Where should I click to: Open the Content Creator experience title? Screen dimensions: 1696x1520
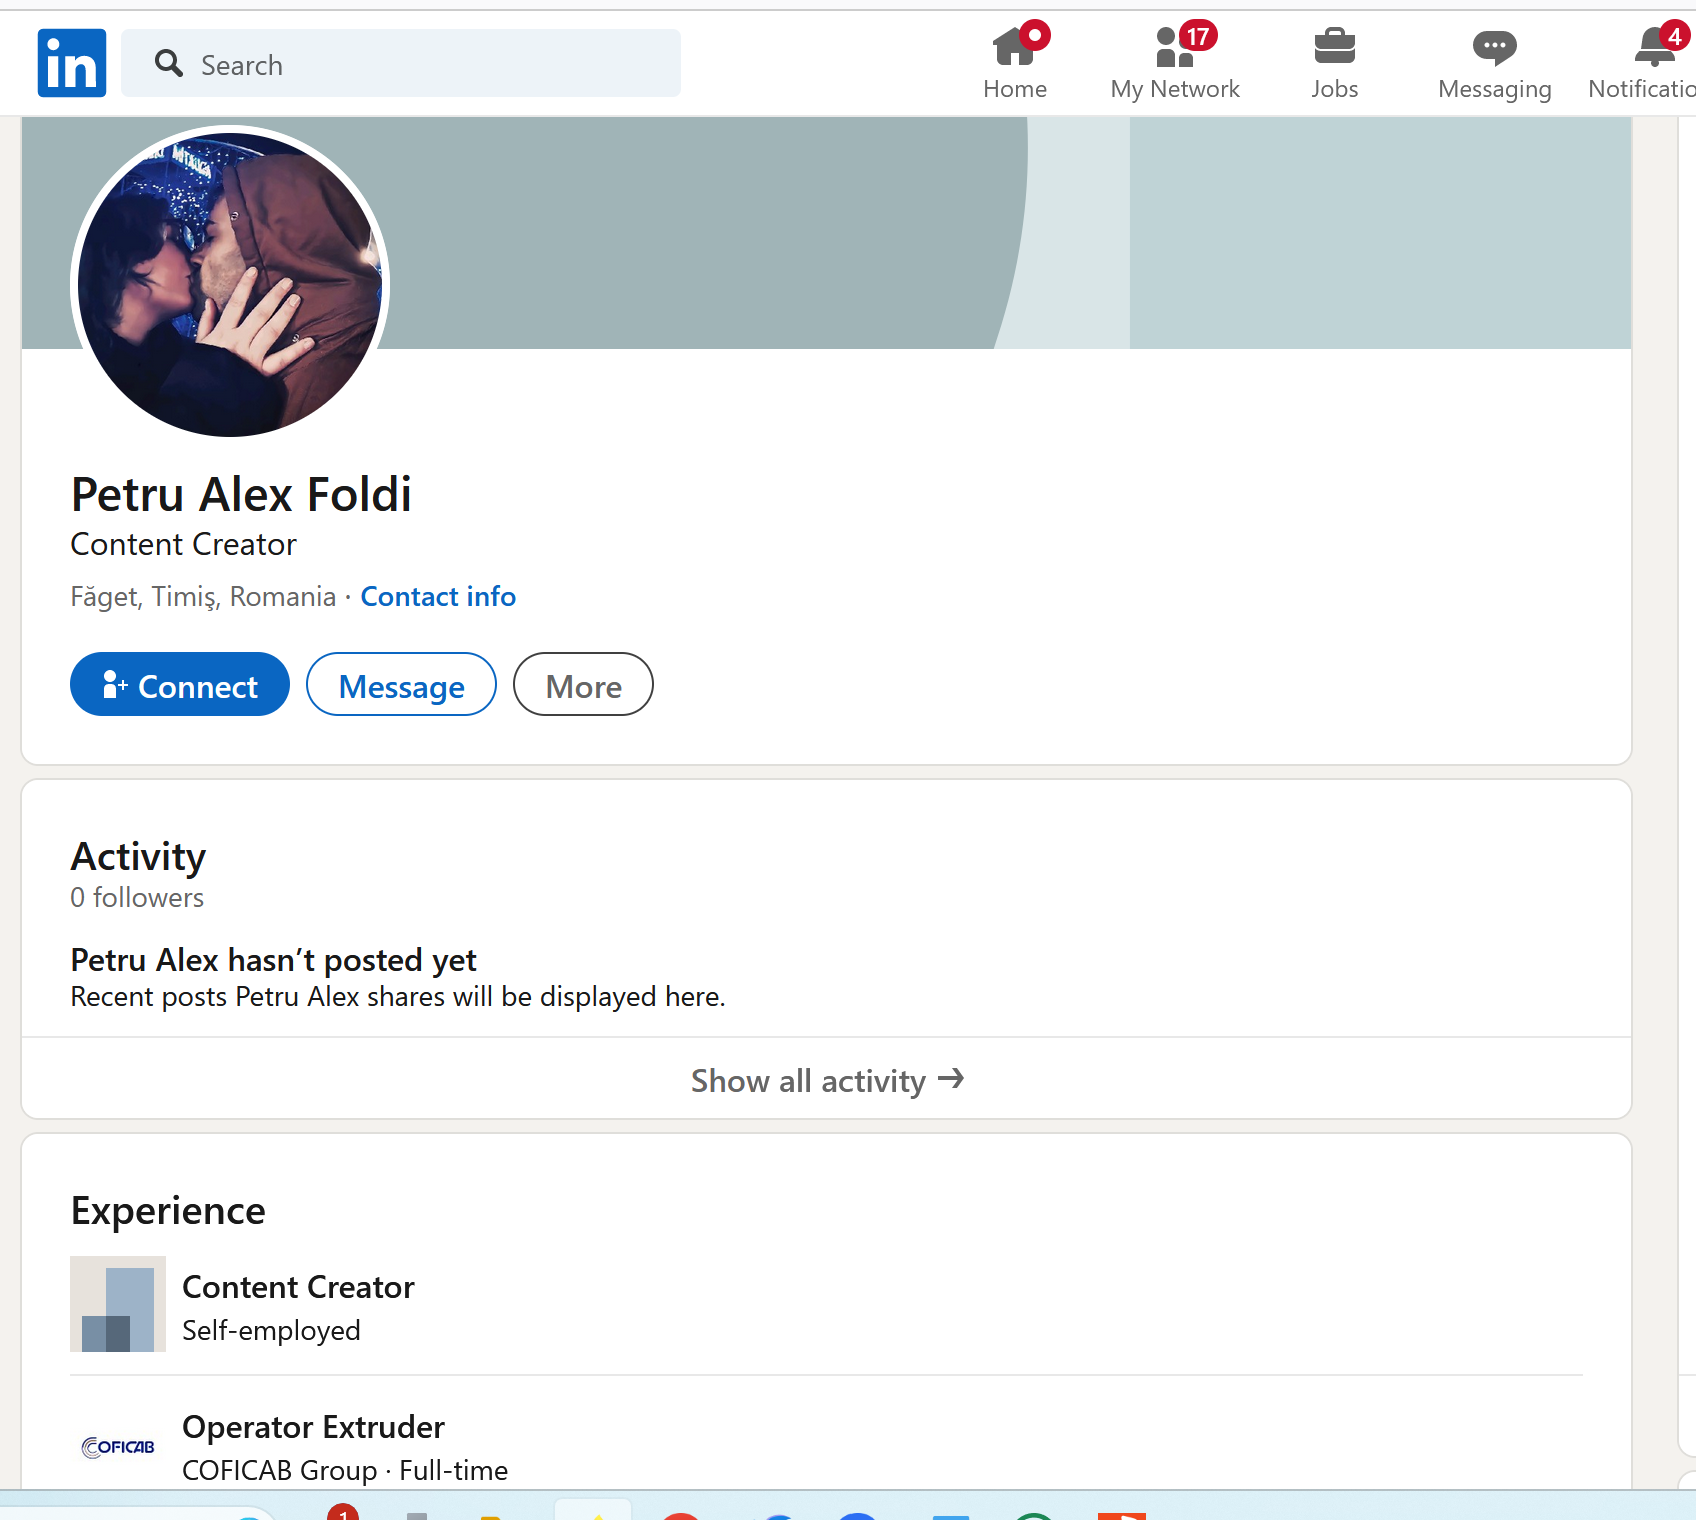click(298, 1287)
